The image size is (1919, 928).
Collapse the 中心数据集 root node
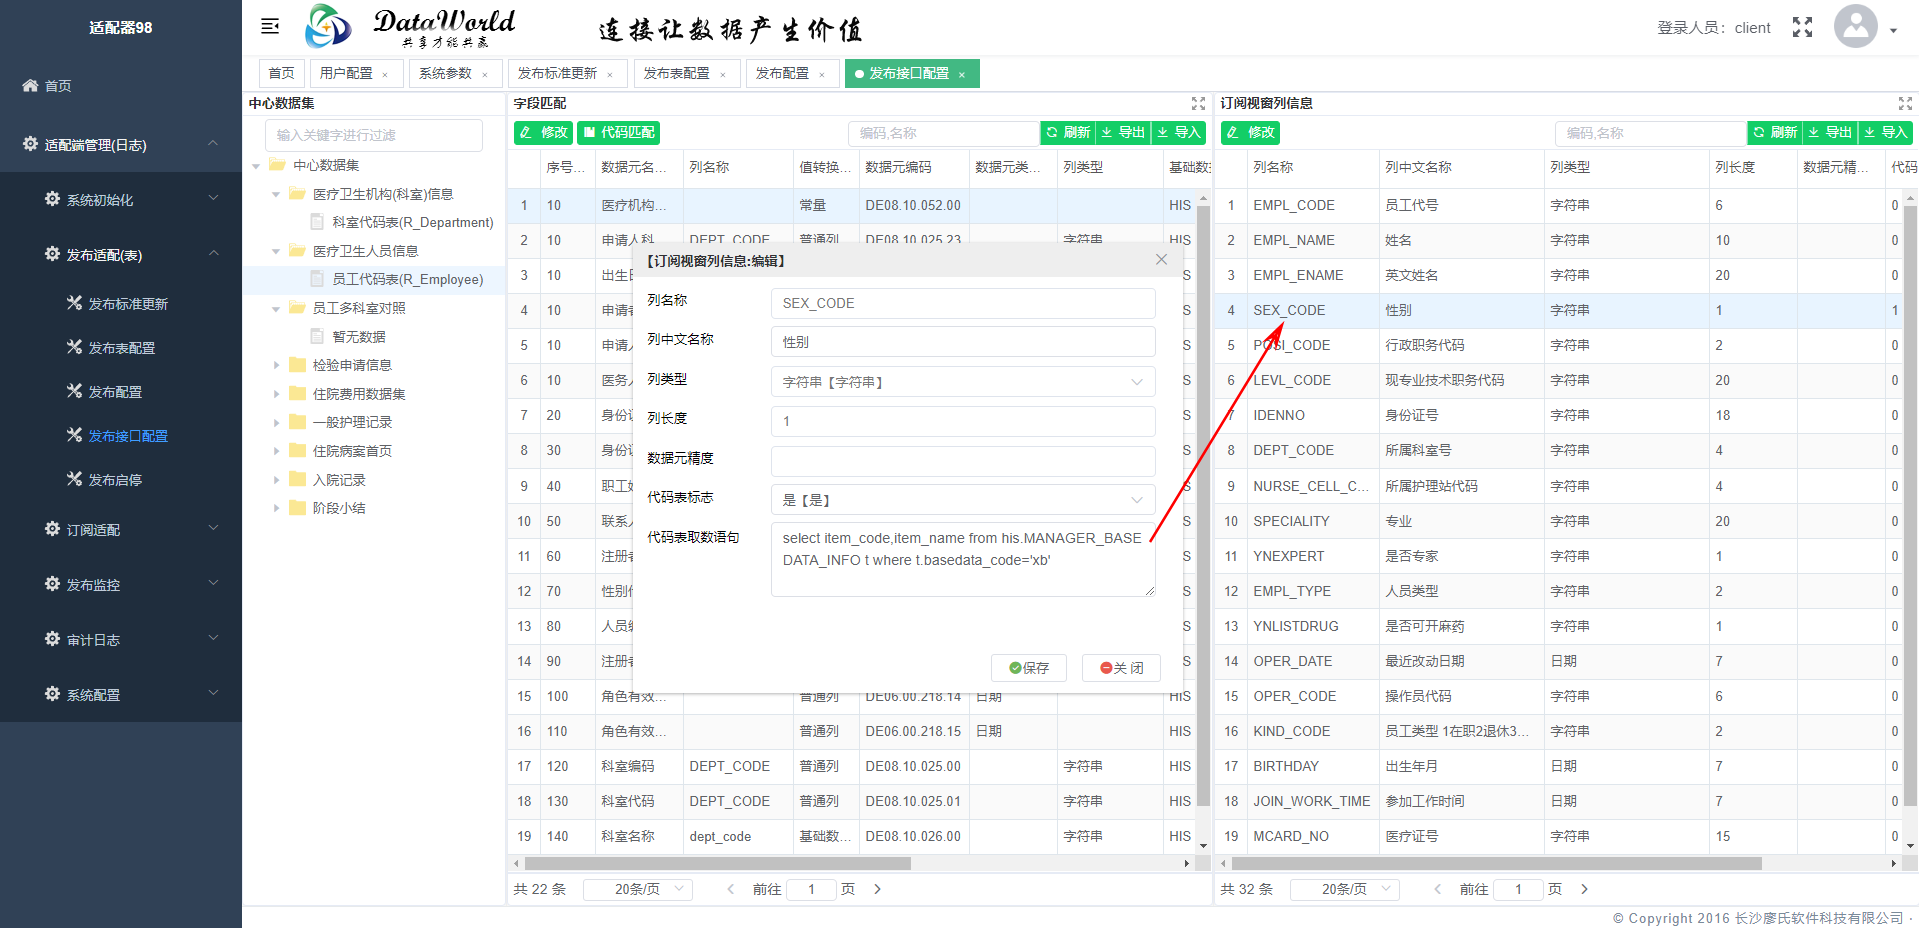[256, 166]
